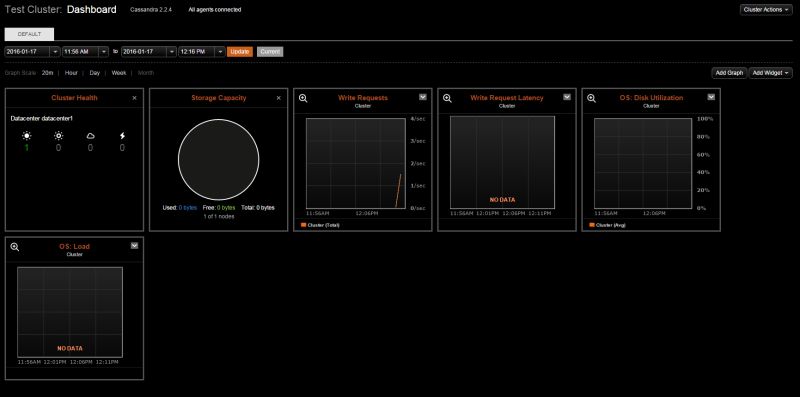The width and height of the screenshot is (800, 397).
Task: Open the Cluster Actions dropdown
Action: click(766, 10)
